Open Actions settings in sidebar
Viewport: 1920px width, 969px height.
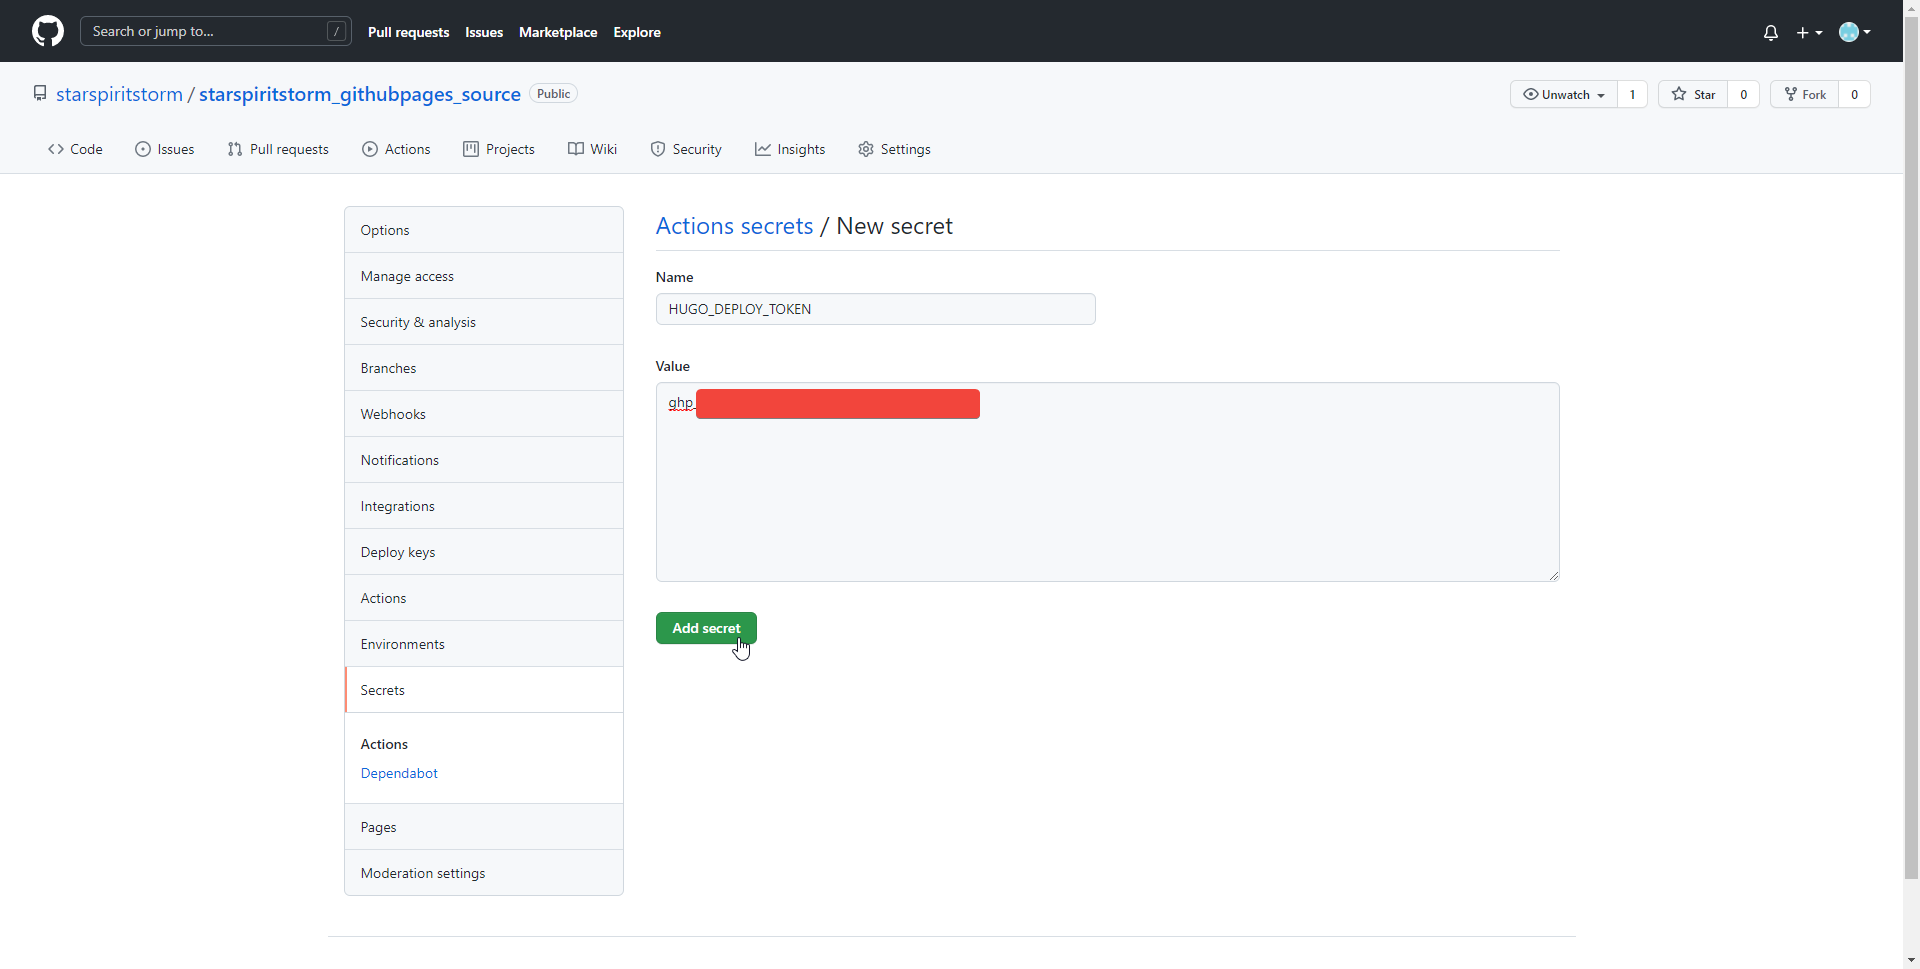point(484,598)
